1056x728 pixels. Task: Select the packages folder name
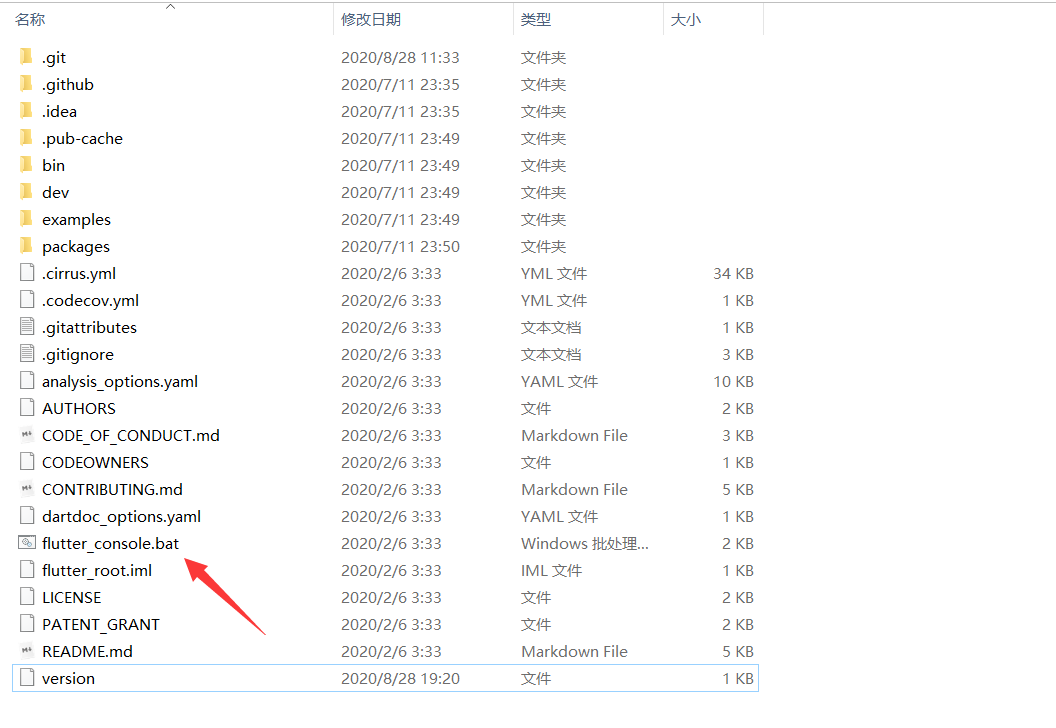(x=75, y=246)
